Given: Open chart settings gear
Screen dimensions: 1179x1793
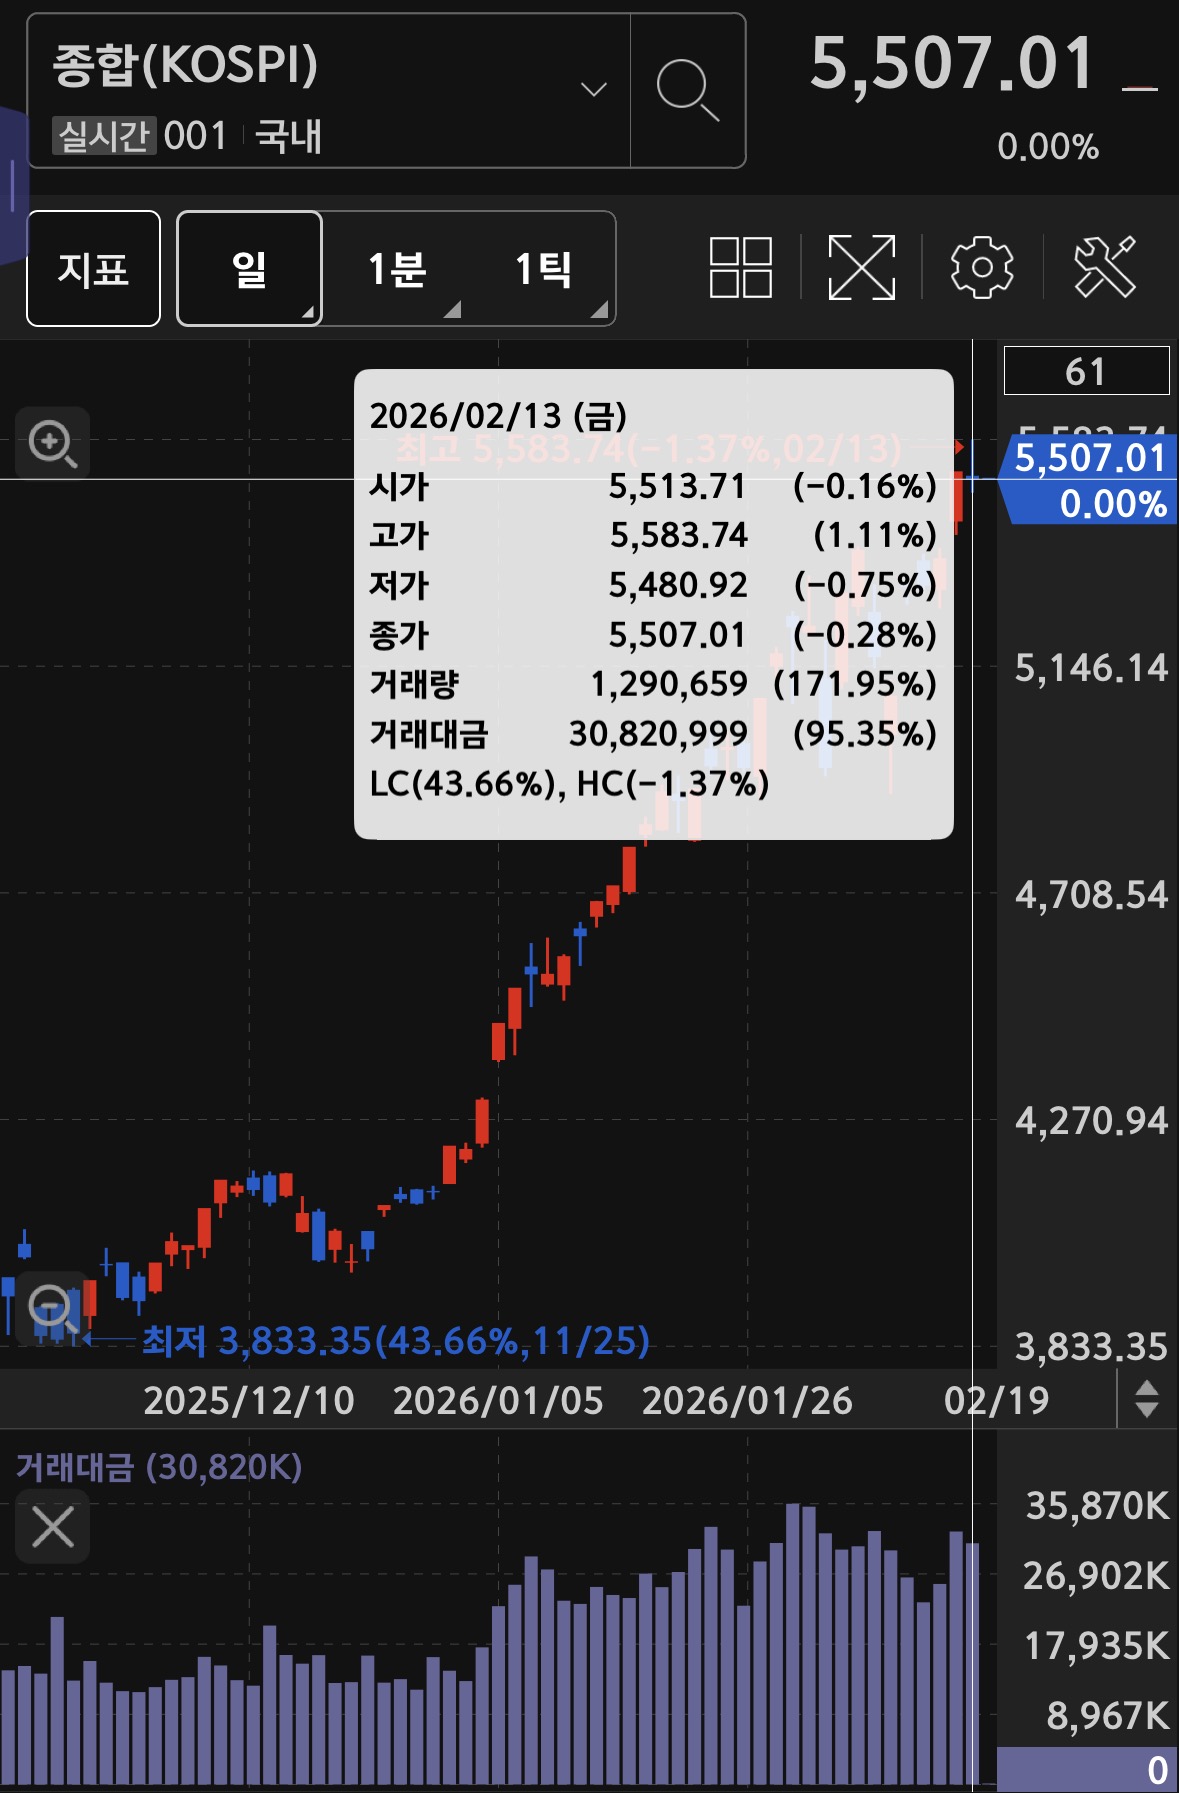Looking at the screenshot, I should pos(982,267).
